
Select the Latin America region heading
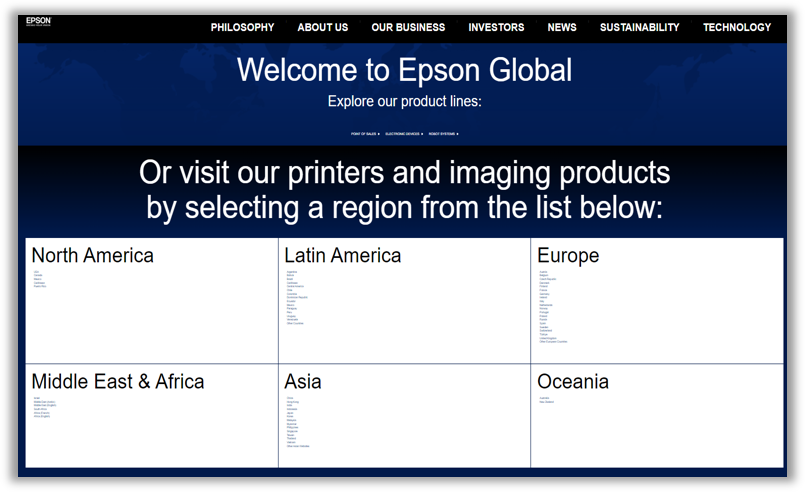point(342,255)
